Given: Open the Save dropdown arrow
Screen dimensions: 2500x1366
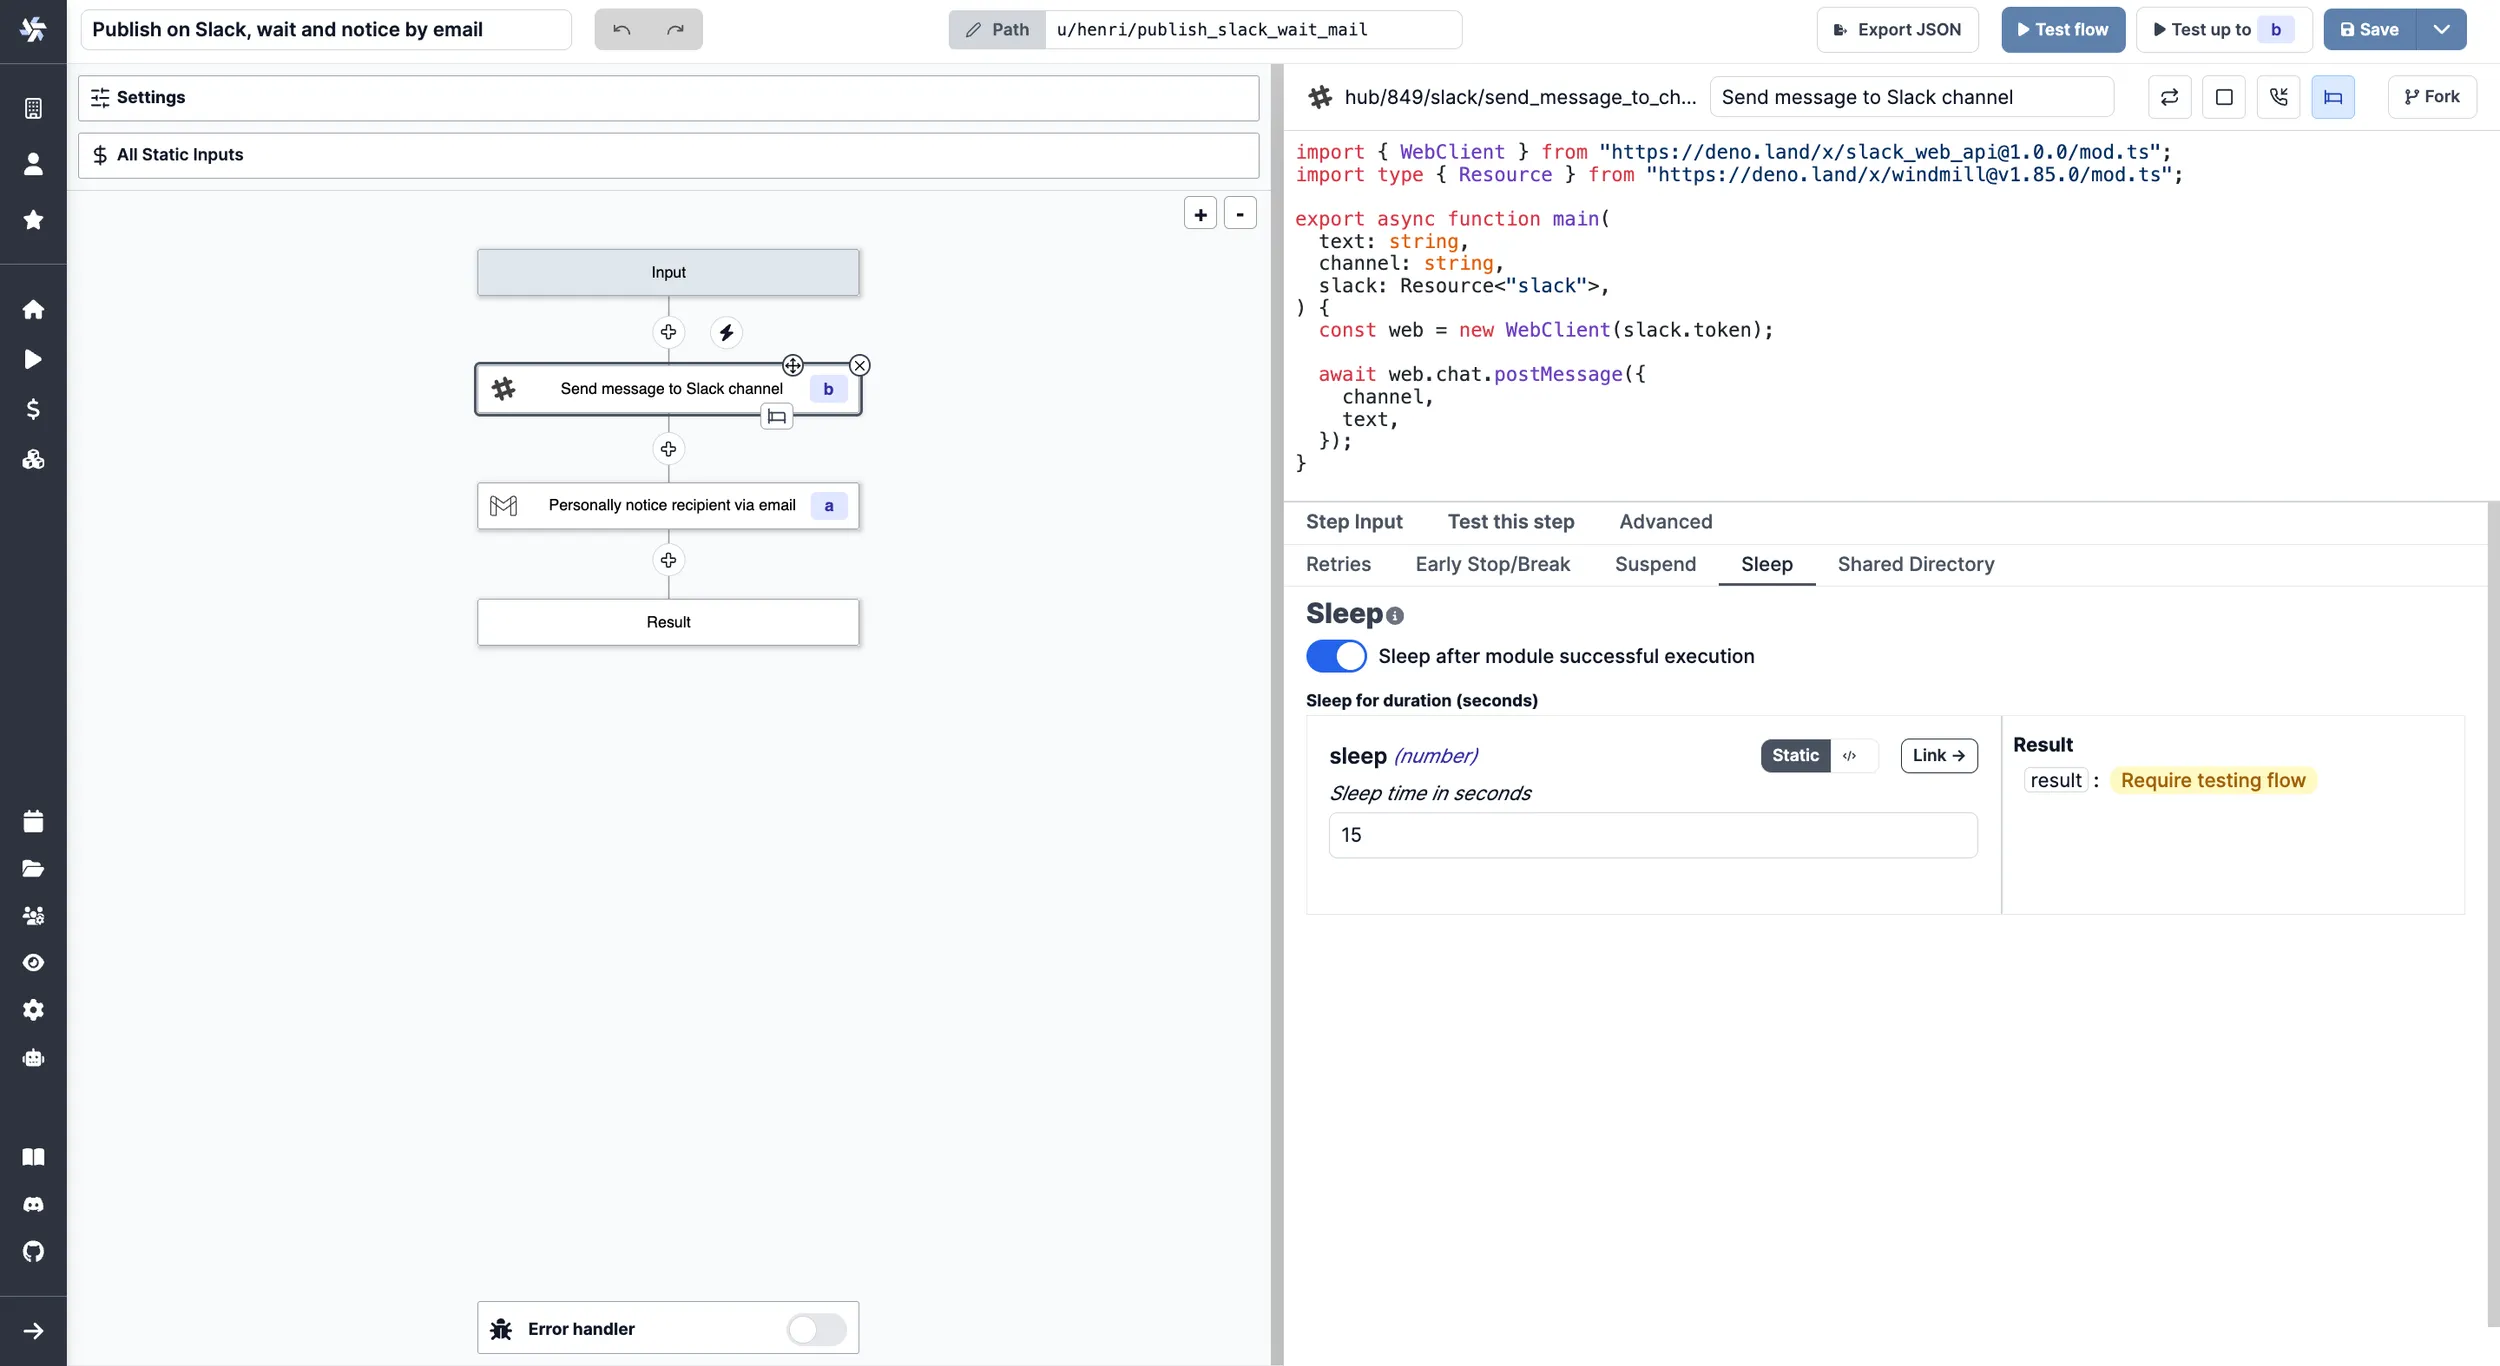Looking at the screenshot, I should click(x=2441, y=30).
